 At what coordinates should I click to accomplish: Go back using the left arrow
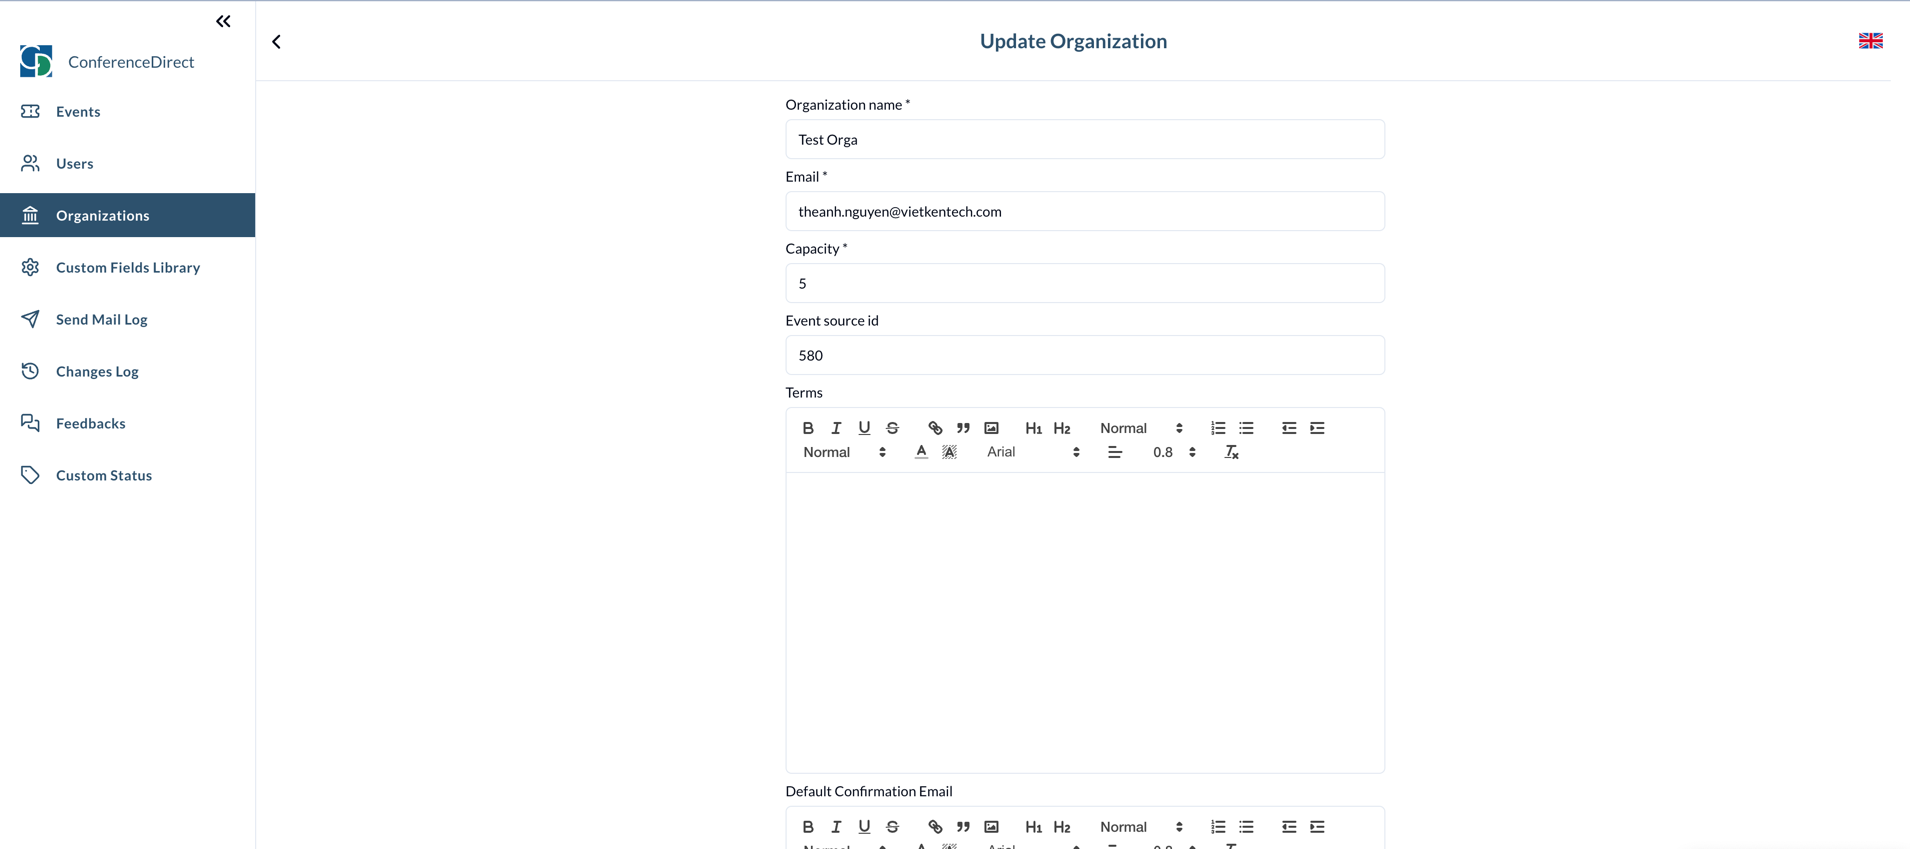[277, 41]
